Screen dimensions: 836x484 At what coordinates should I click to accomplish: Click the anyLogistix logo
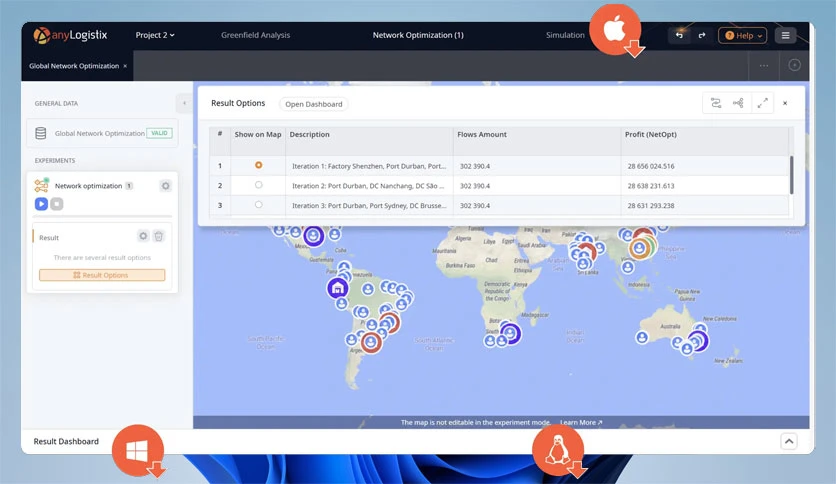coord(70,36)
